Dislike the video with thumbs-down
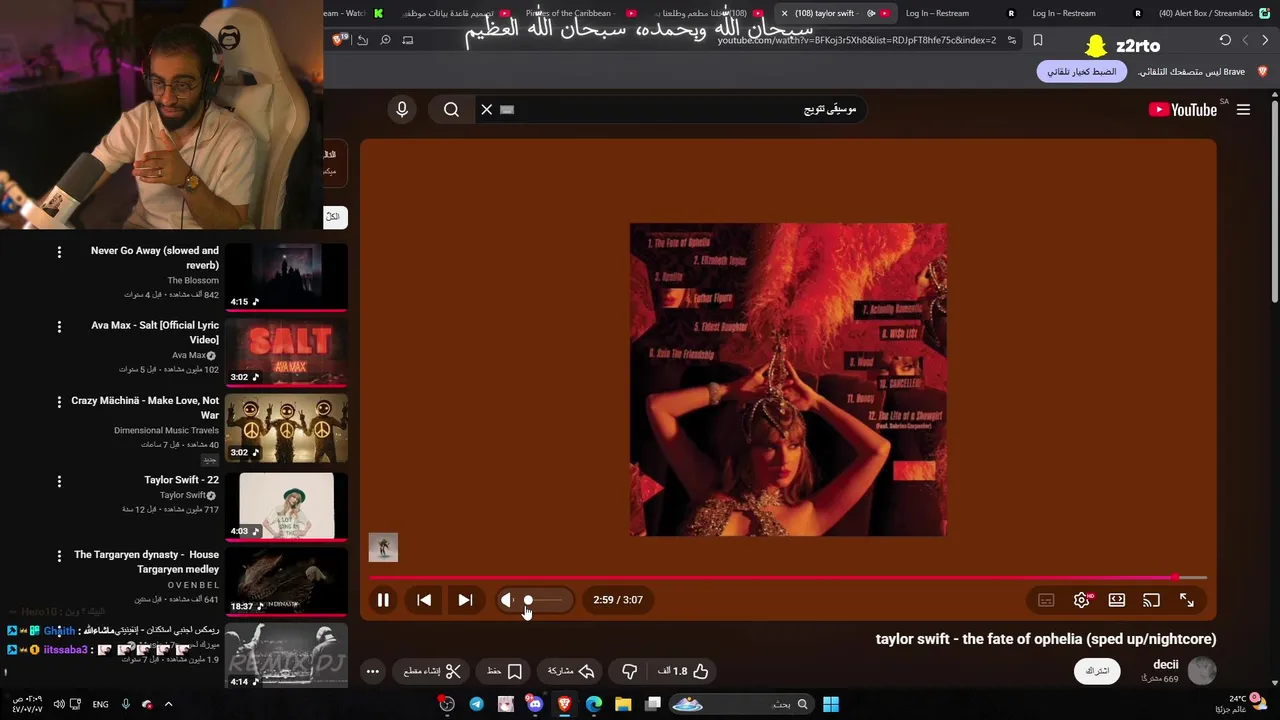 click(629, 671)
